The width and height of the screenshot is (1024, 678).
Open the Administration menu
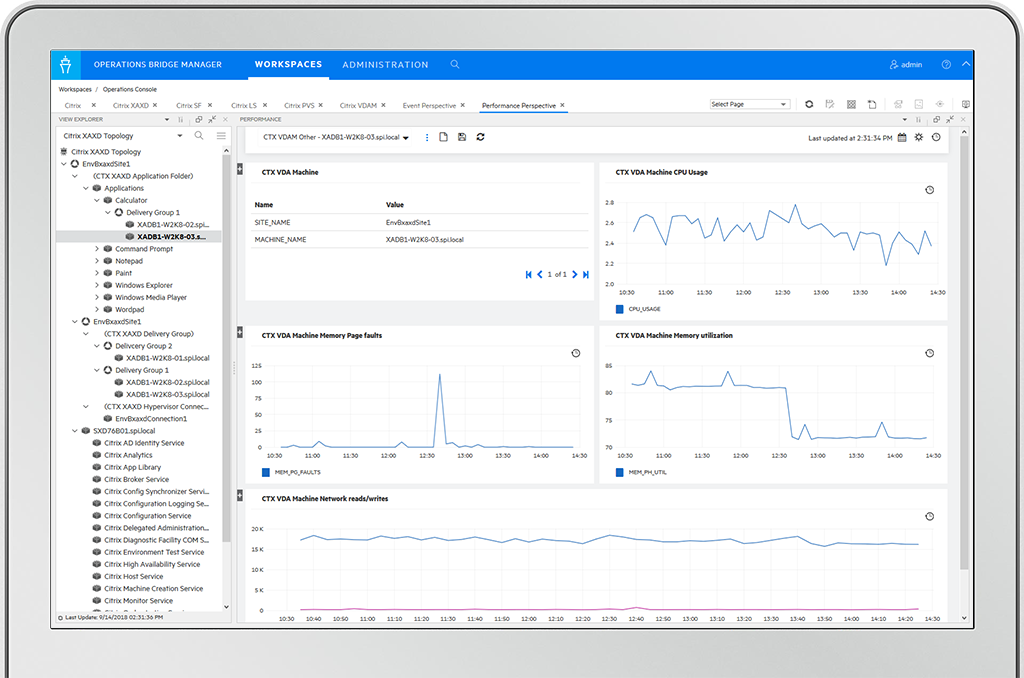385,65
